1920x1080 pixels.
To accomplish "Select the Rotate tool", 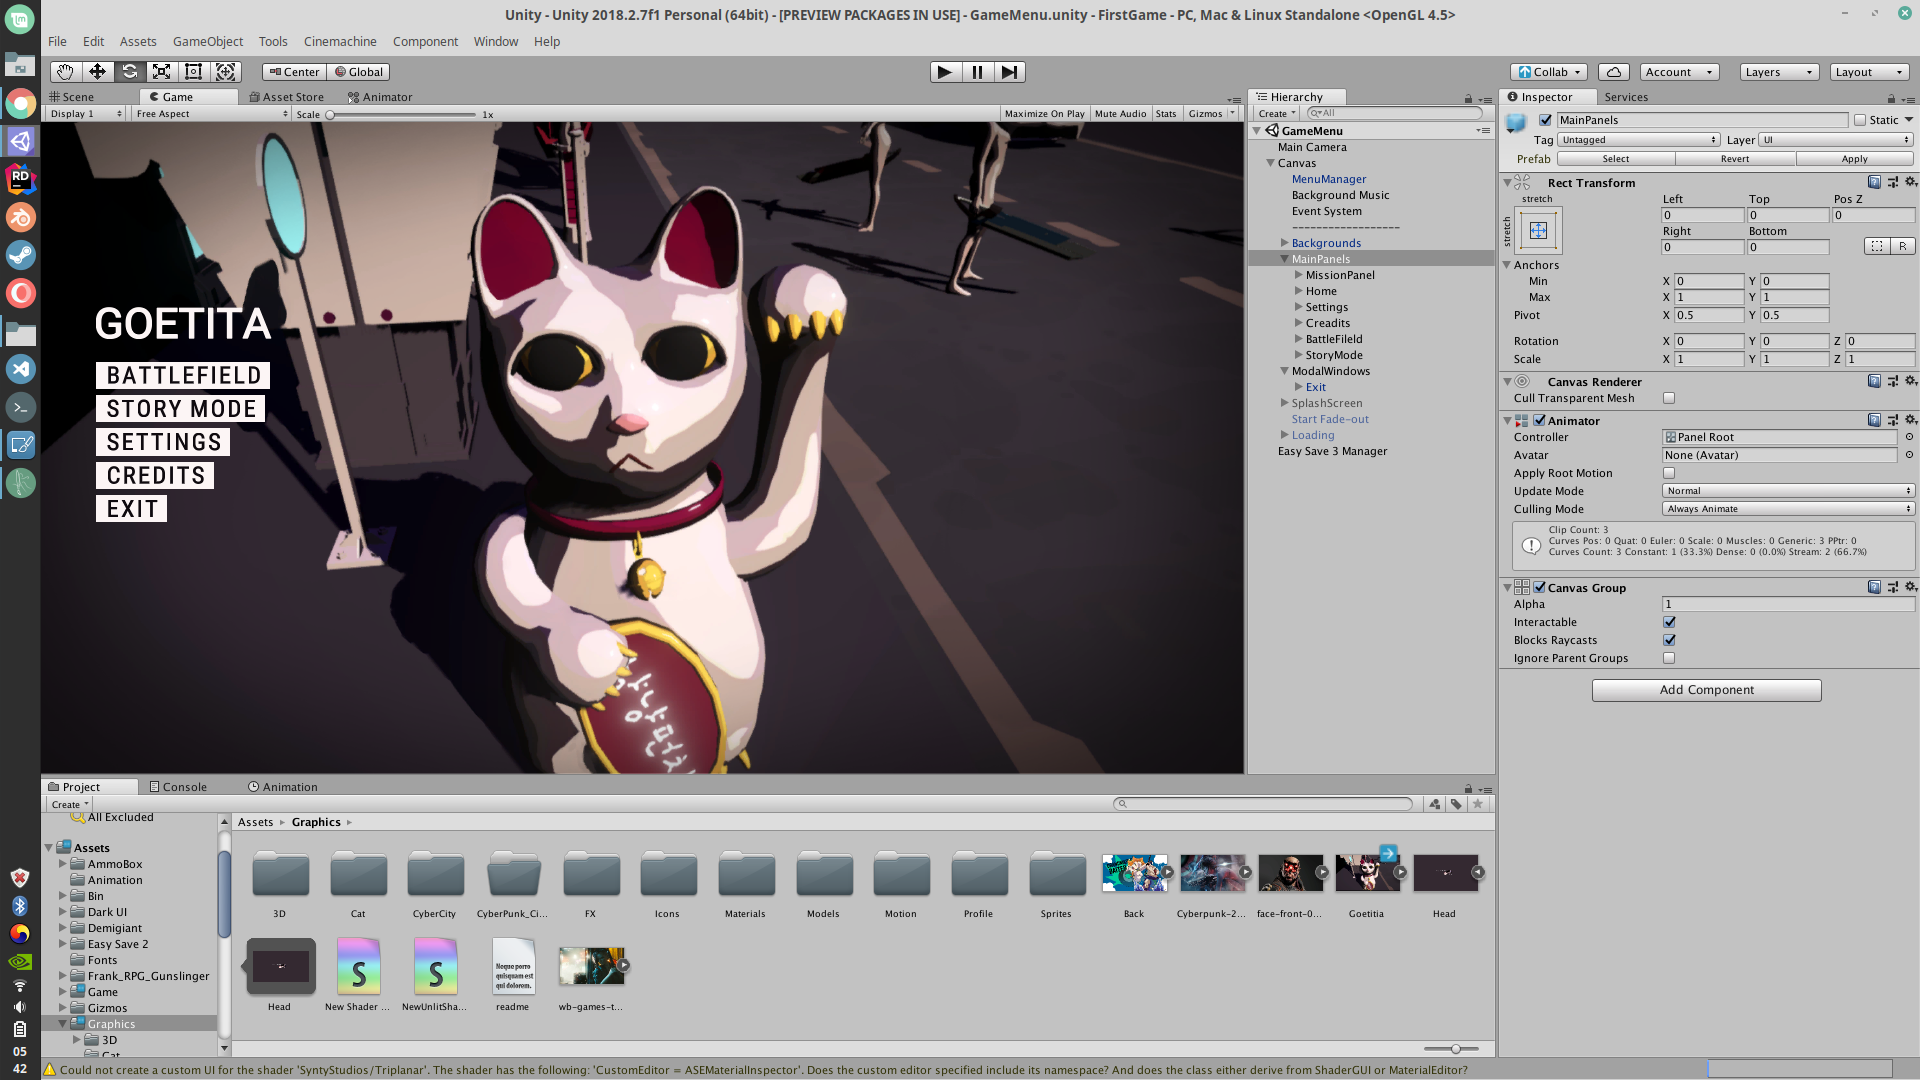I will click(129, 72).
